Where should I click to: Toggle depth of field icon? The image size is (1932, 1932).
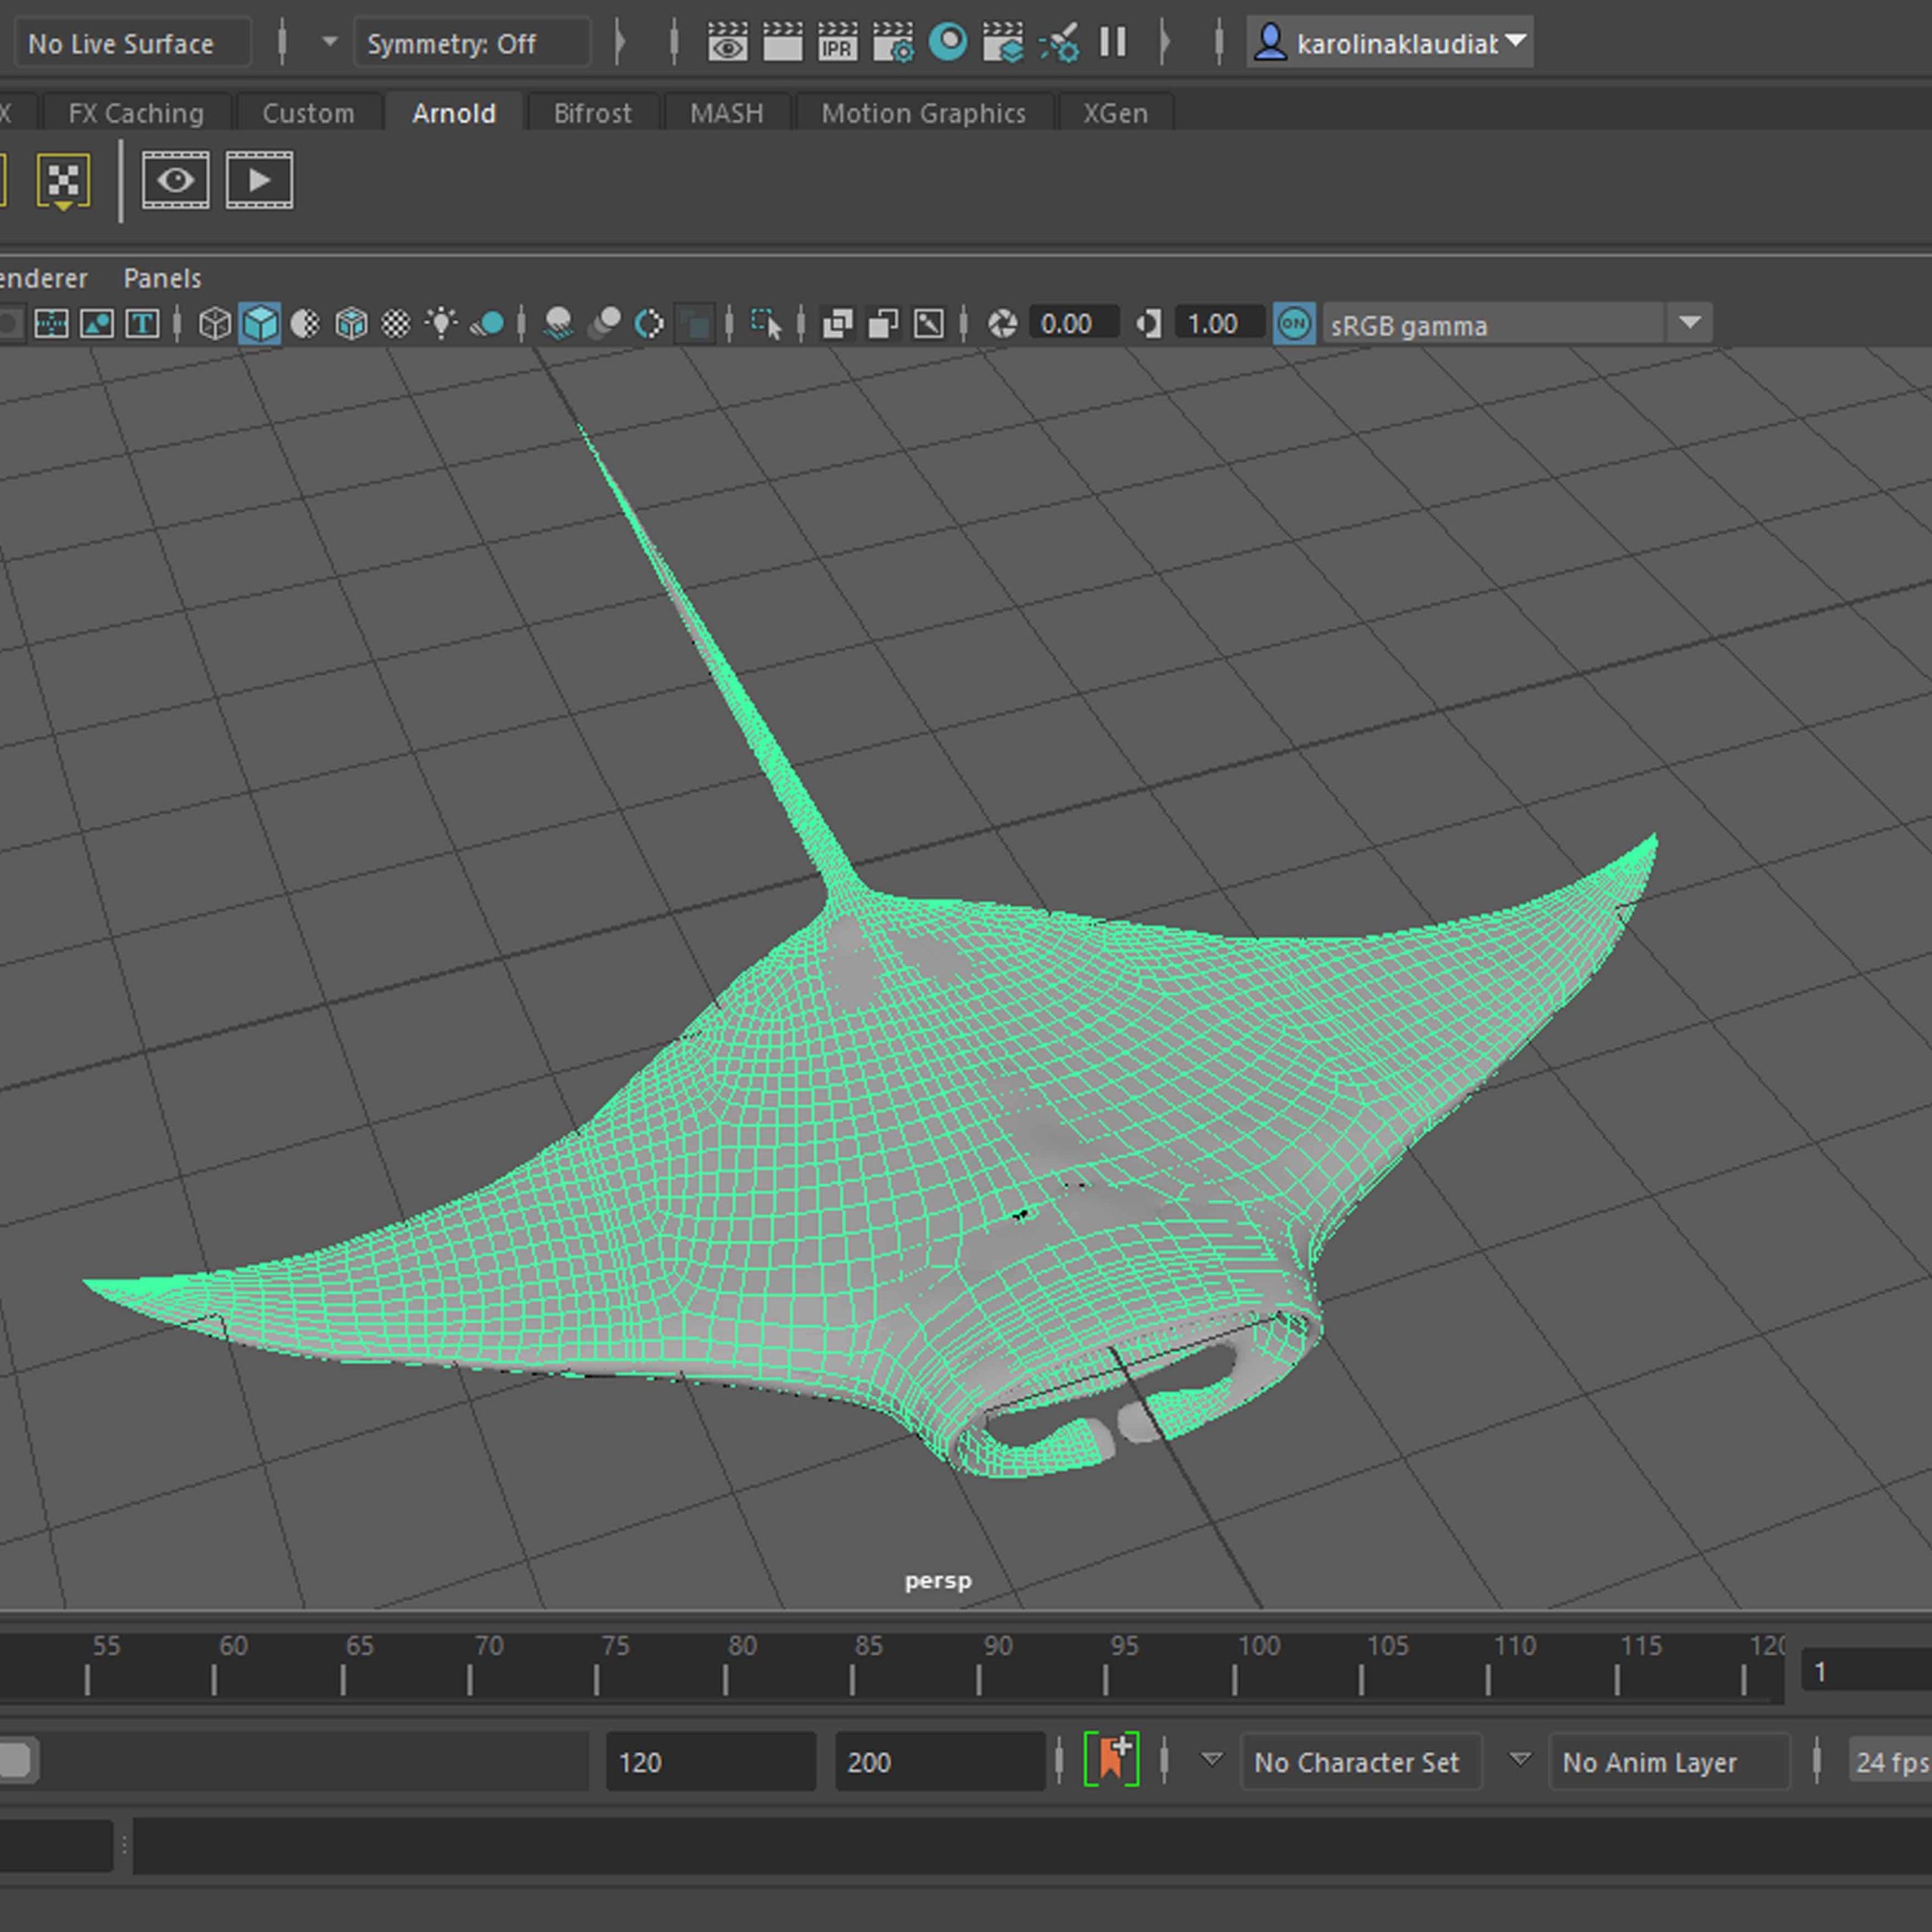click(x=695, y=324)
